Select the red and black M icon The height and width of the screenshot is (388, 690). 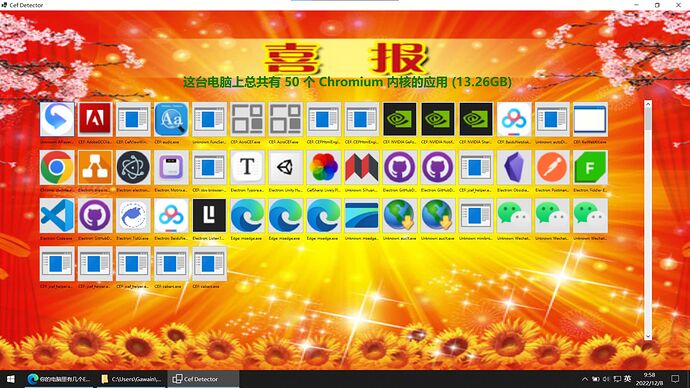click(361, 167)
